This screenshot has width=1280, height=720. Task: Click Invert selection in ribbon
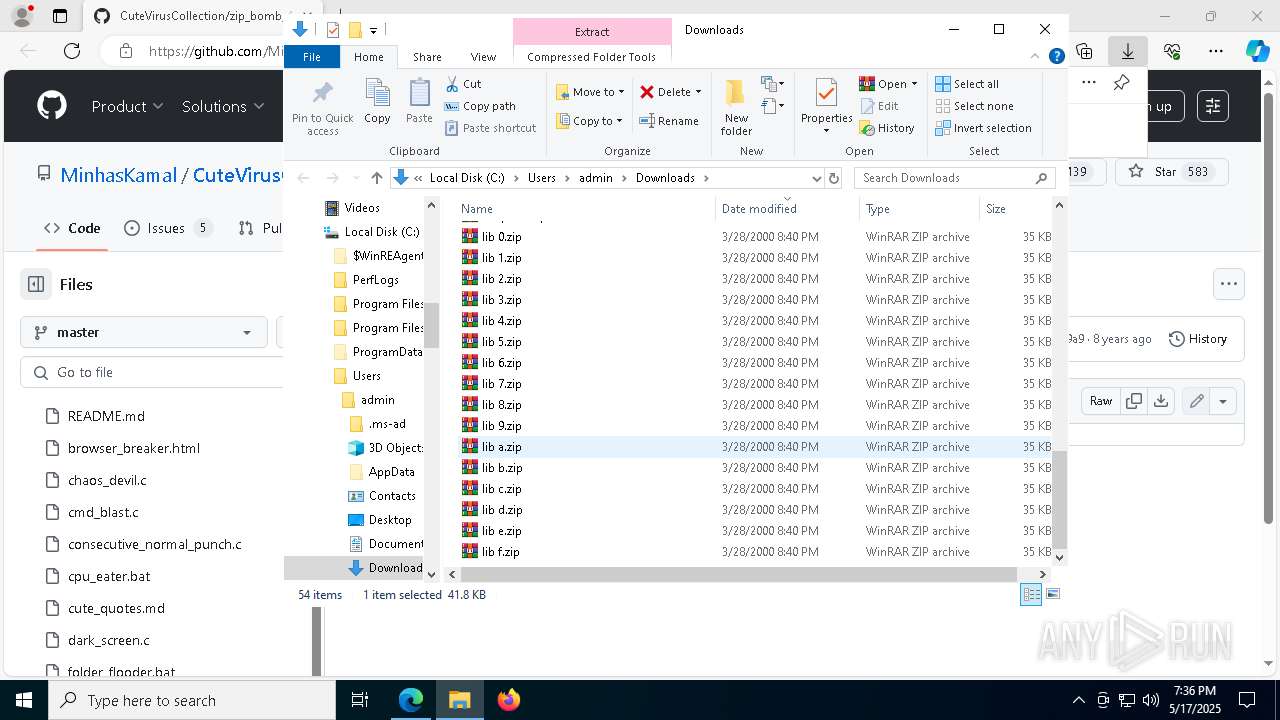(x=984, y=128)
